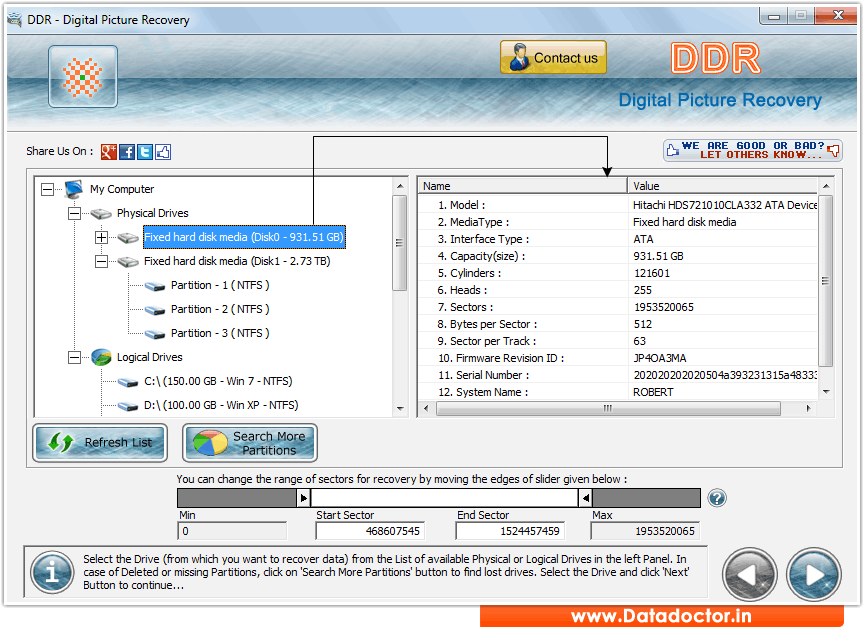Image resolution: width=864 pixels, height=627 pixels.
Task: Expand the Disk0 fixed hard disk node
Action: (x=101, y=237)
